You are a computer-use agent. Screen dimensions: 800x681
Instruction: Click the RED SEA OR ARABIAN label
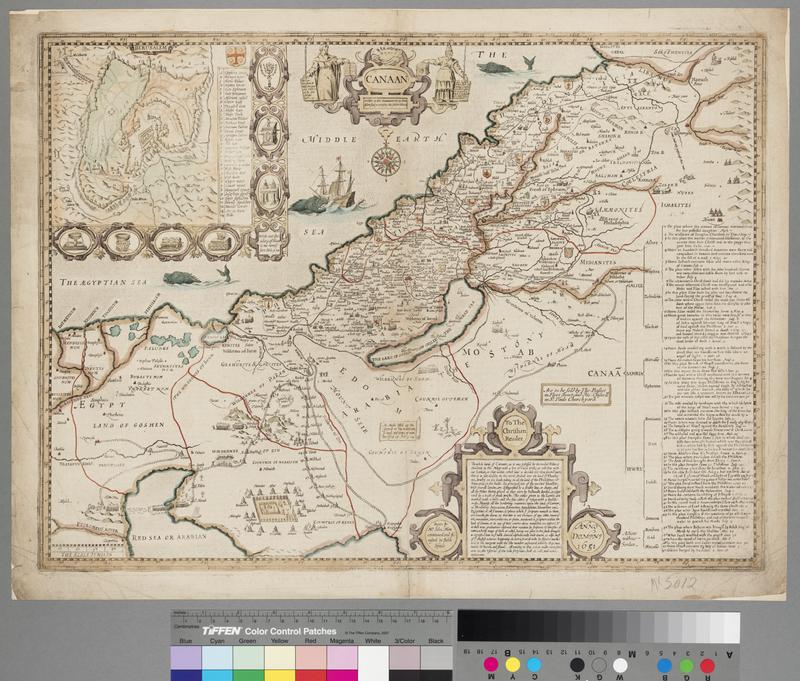tap(169, 537)
